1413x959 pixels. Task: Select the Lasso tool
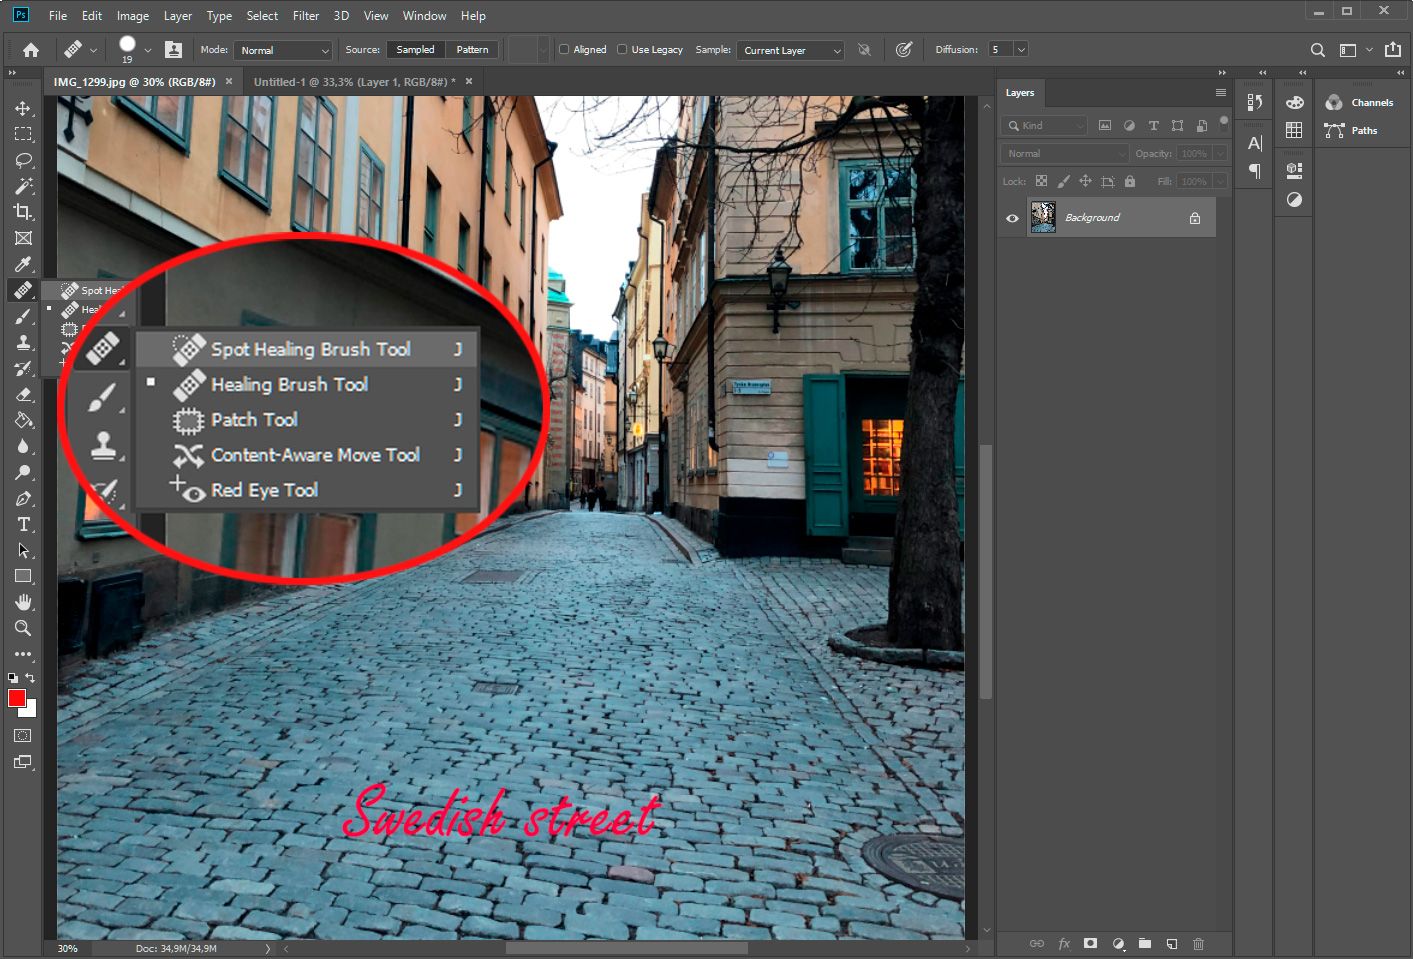click(23, 160)
